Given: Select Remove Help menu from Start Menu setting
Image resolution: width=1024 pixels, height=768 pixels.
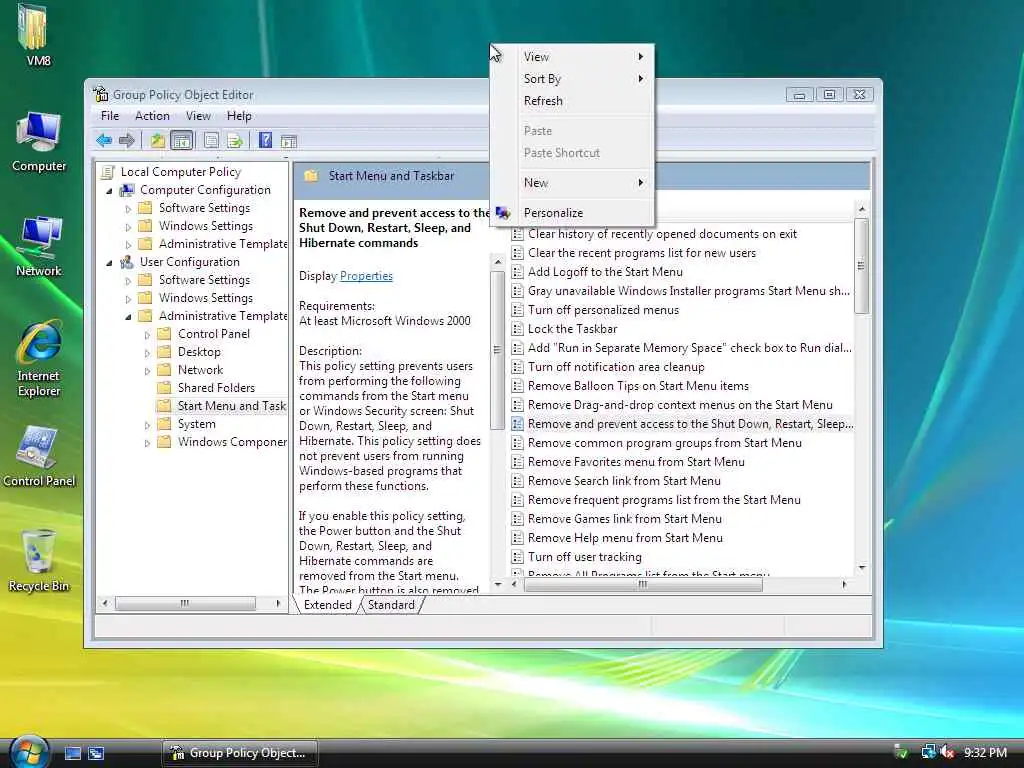Looking at the screenshot, I should (616, 537).
